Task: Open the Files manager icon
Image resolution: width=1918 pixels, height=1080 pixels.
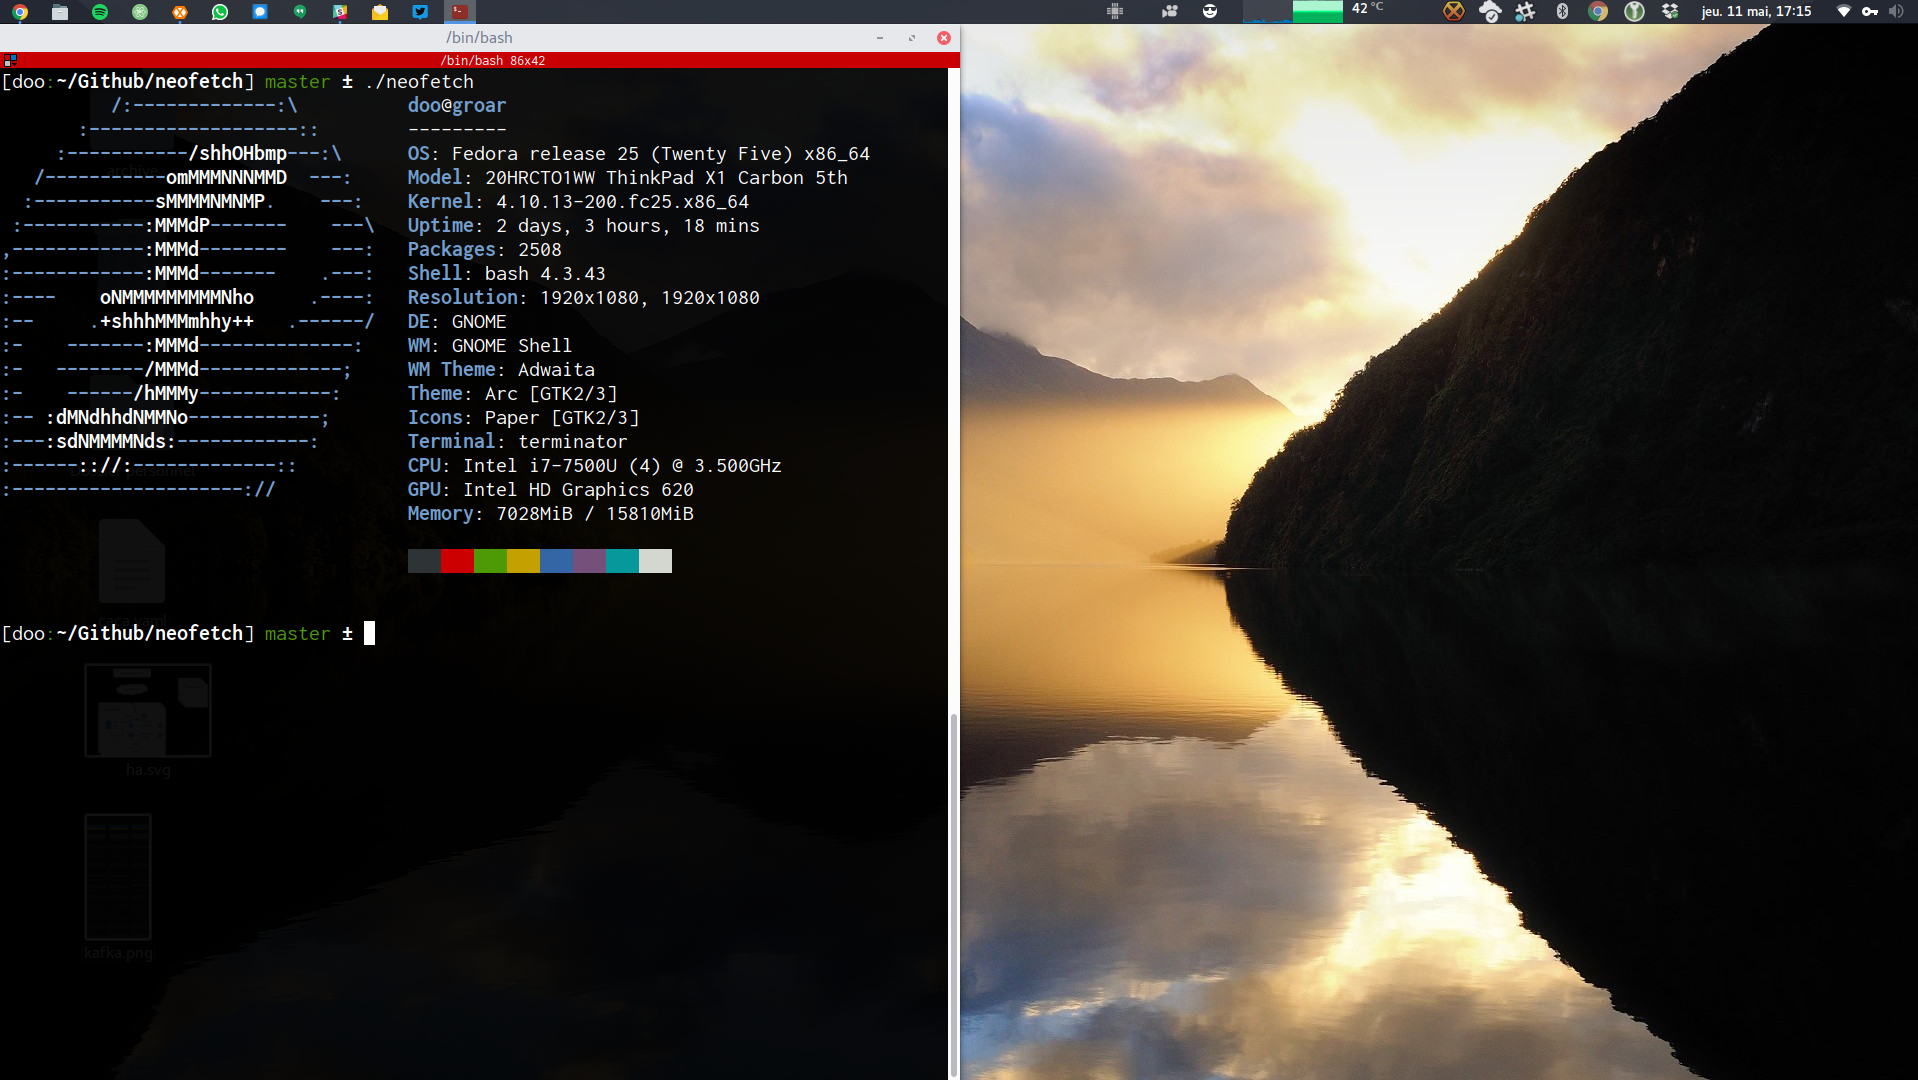Action: click(60, 12)
